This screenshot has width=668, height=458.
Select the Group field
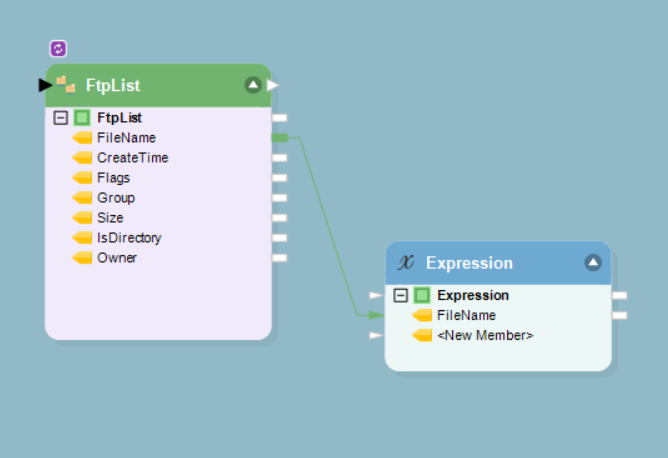(x=116, y=197)
